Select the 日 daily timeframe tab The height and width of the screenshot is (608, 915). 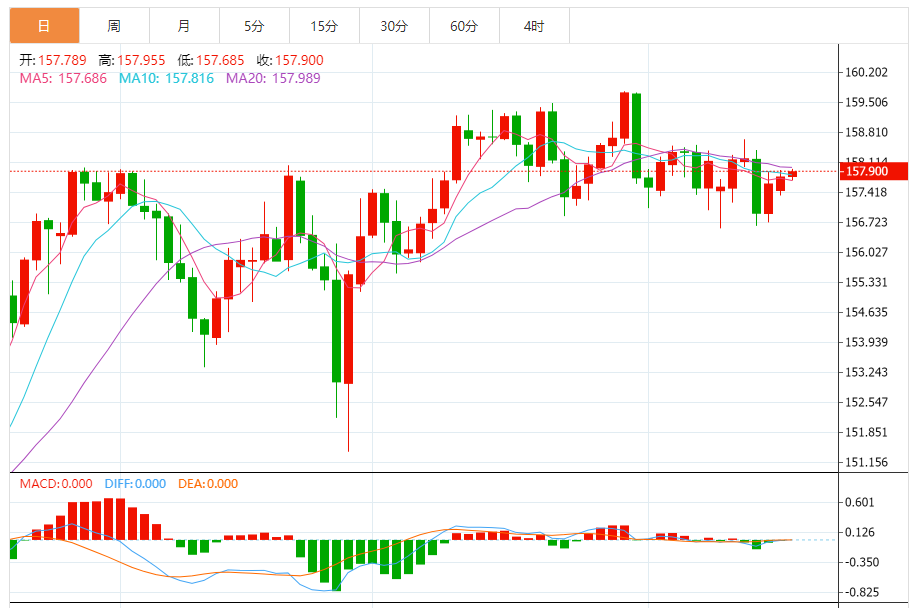click(x=44, y=26)
